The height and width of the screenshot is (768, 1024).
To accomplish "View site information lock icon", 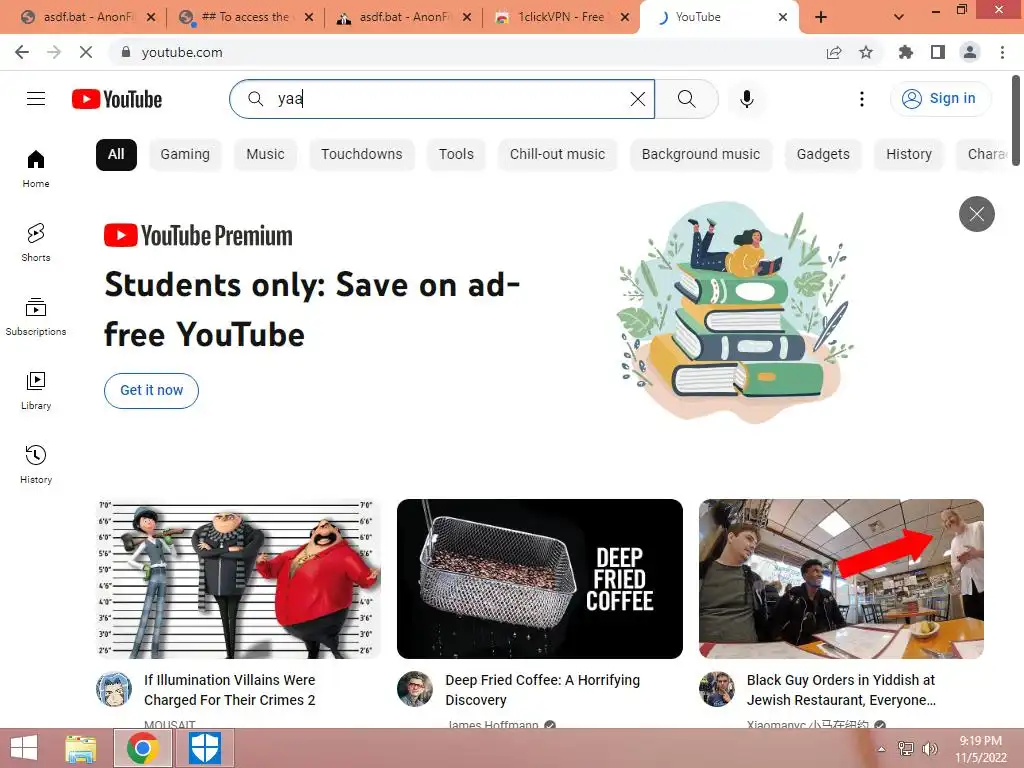I will click(x=126, y=52).
